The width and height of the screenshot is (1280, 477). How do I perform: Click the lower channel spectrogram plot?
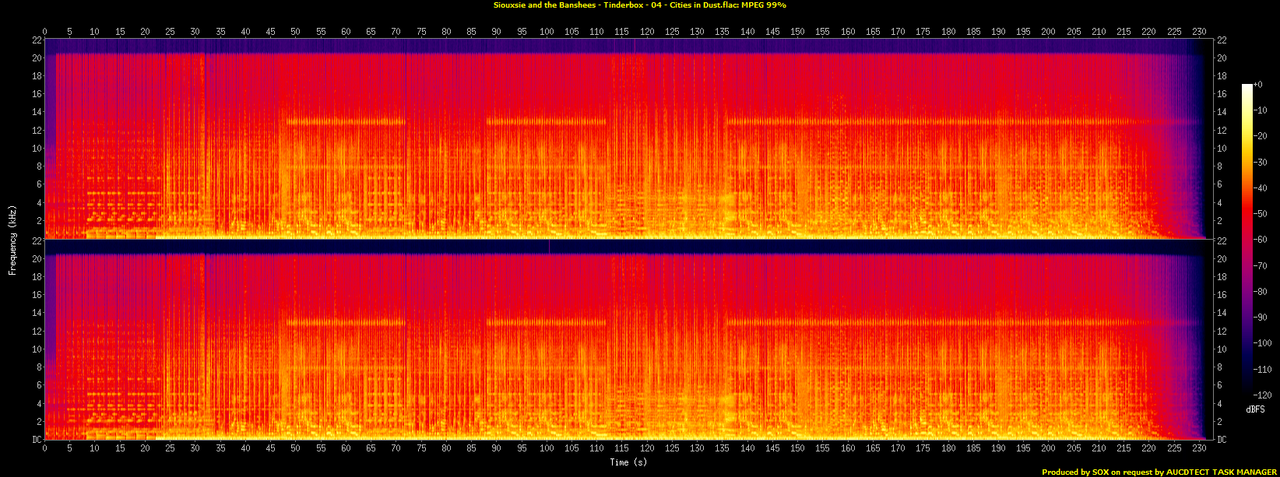tap(628, 340)
